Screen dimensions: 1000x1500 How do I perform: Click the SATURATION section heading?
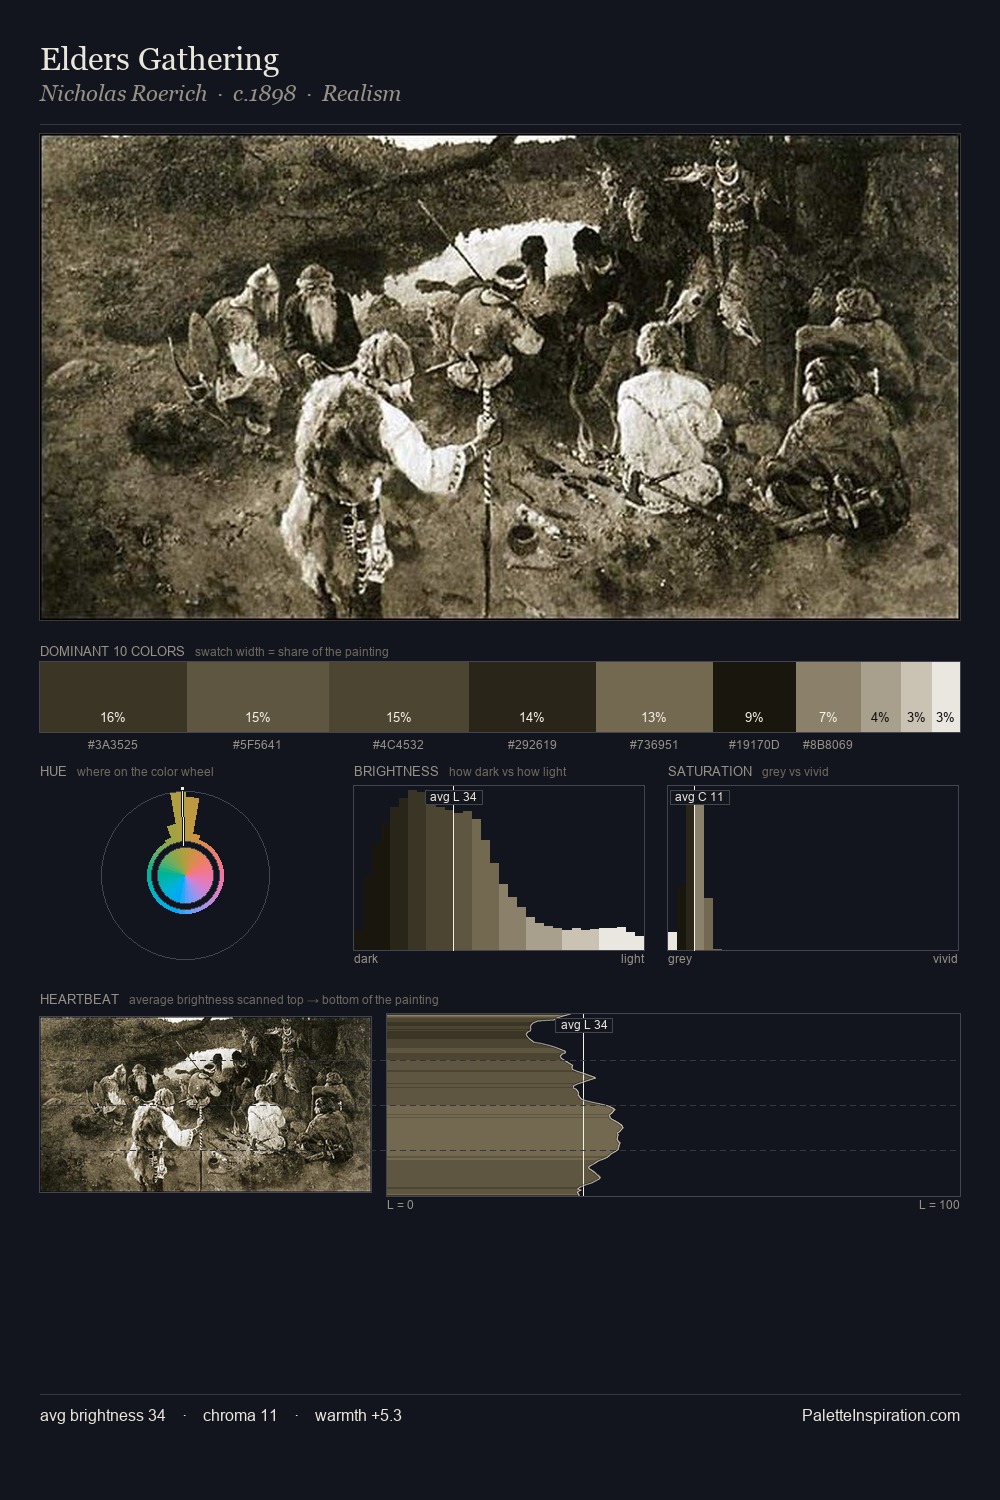710,771
